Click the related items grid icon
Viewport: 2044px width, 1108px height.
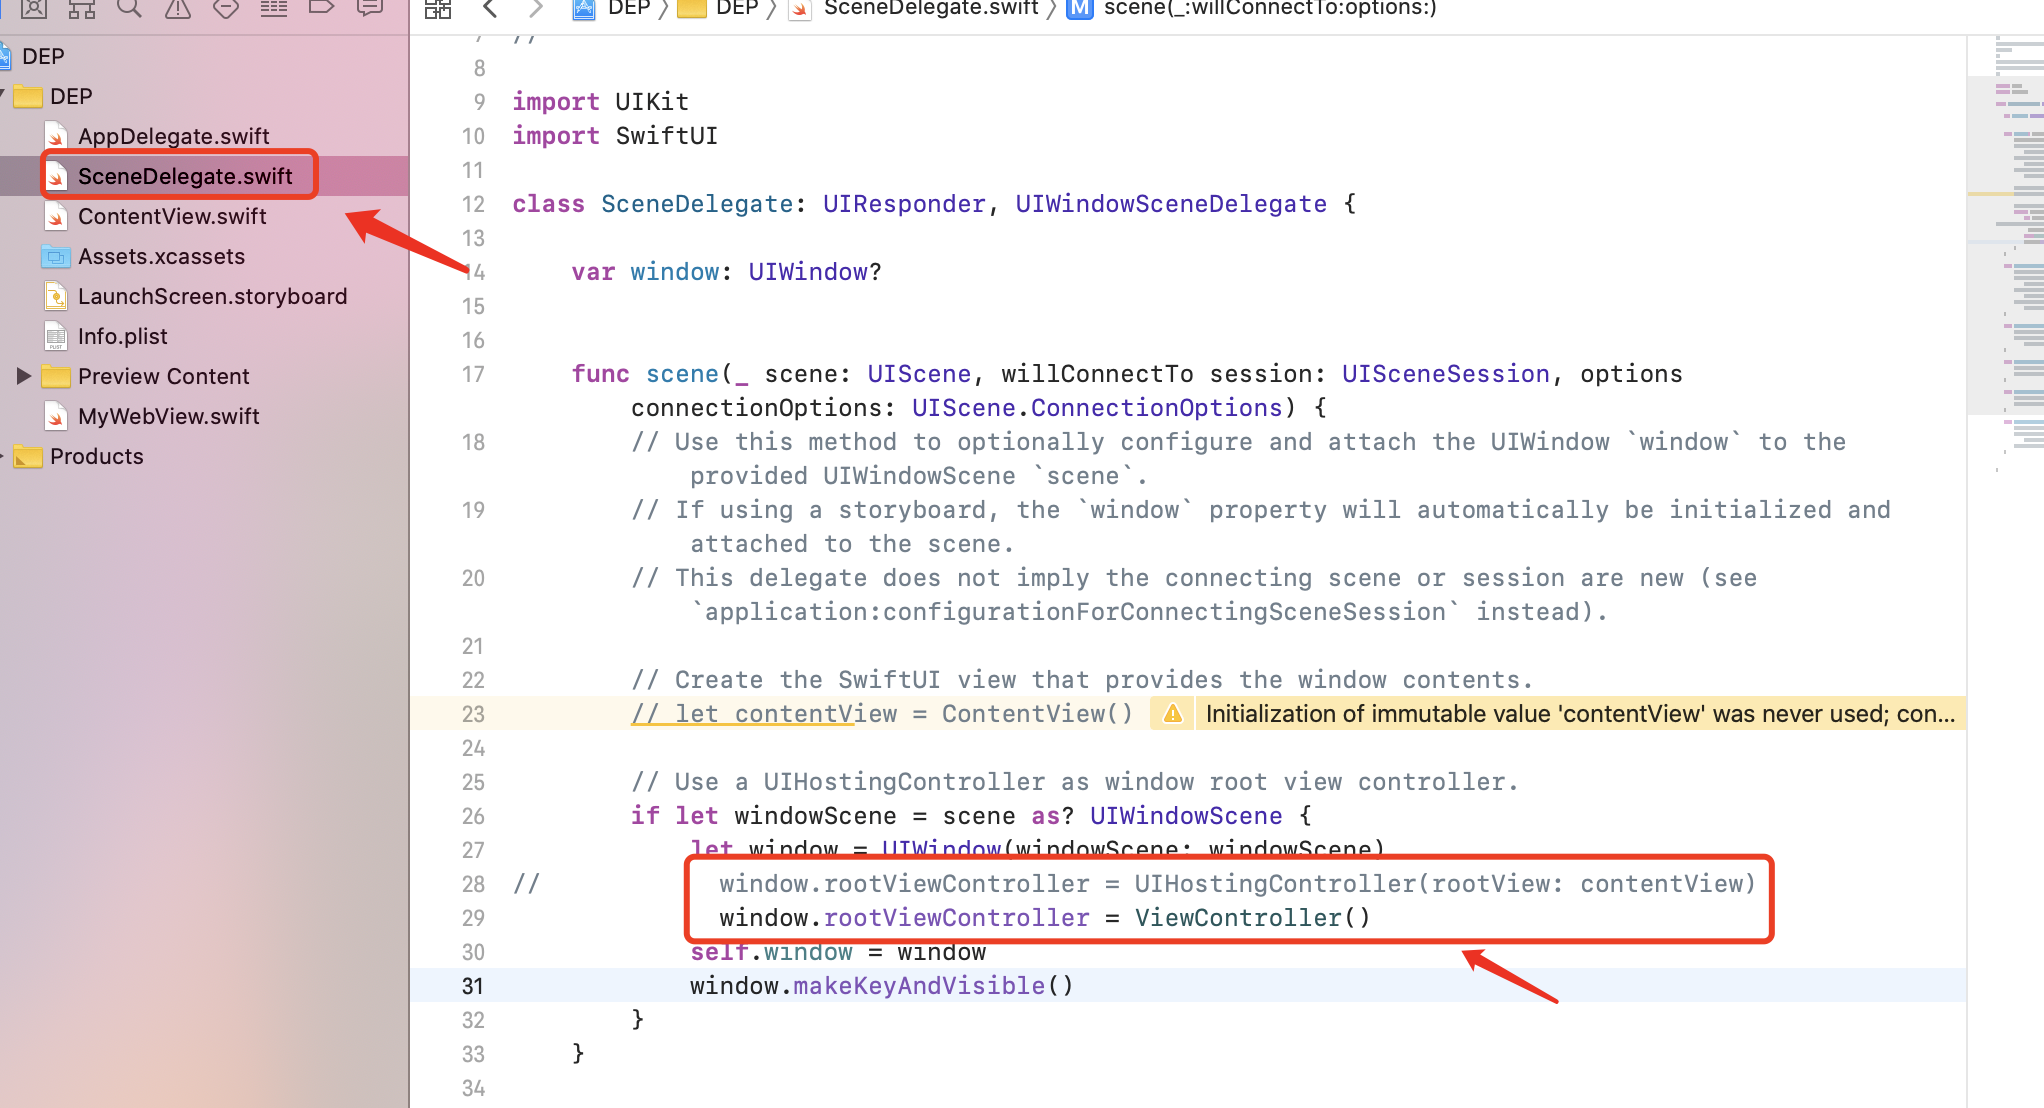point(438,9)
